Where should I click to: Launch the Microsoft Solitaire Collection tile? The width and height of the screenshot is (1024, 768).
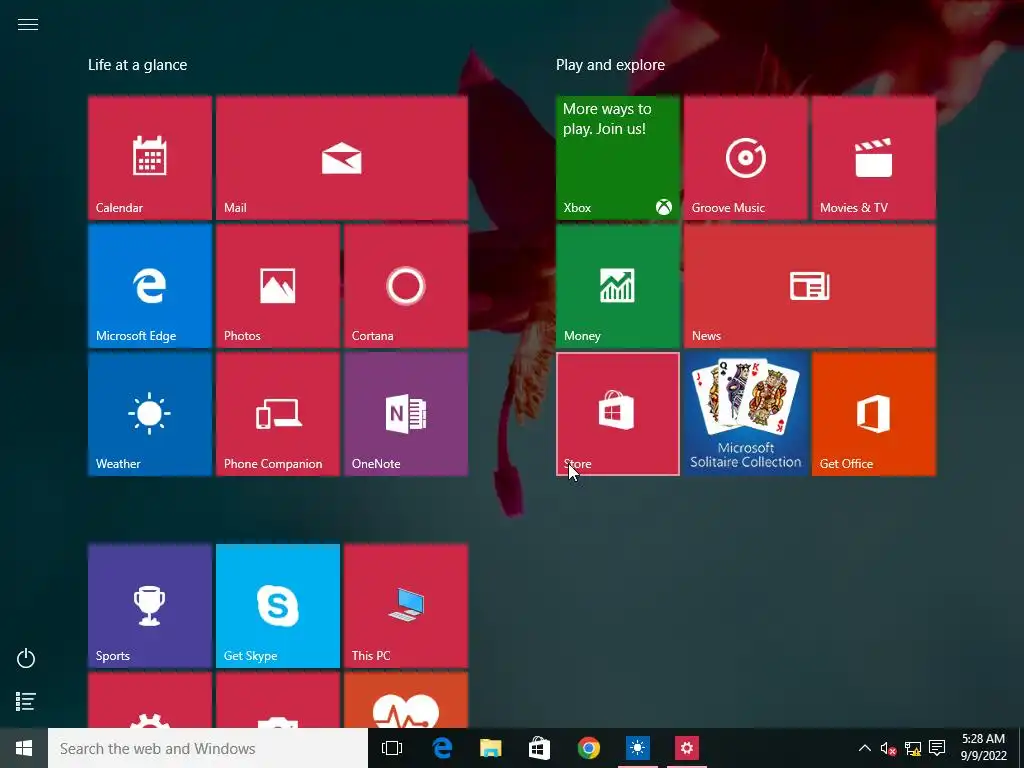[x=746, y=414]
